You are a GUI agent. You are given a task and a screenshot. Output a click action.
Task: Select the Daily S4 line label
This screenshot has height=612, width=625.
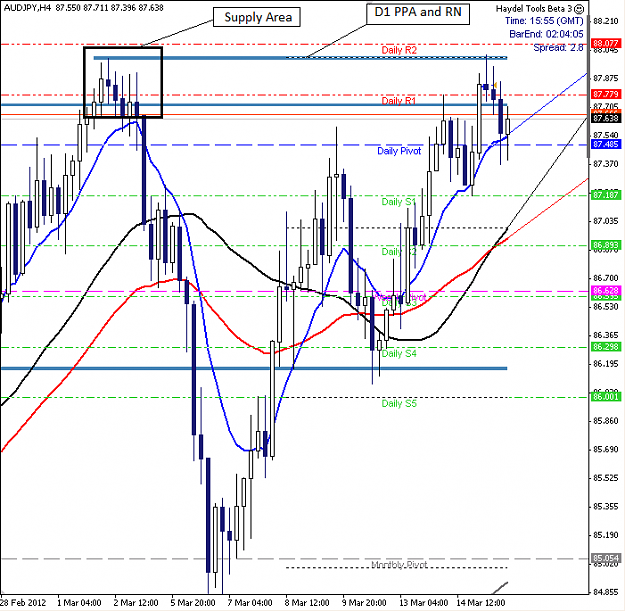(x=399, y=354)
